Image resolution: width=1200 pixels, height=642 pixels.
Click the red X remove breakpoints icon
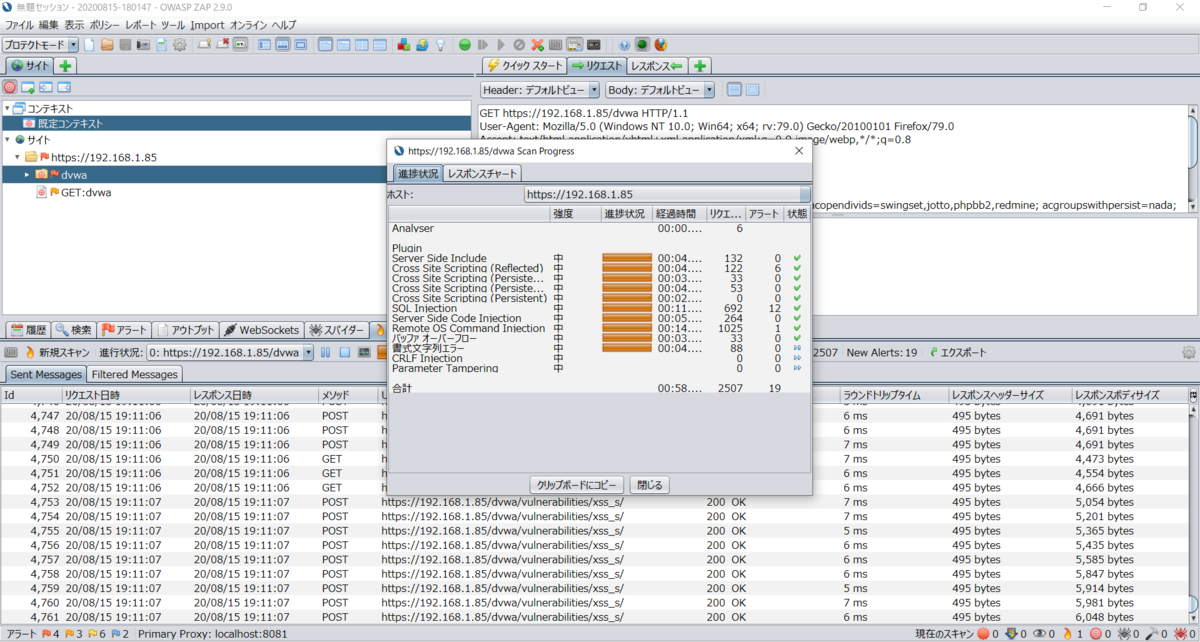(x=537, y=45)
